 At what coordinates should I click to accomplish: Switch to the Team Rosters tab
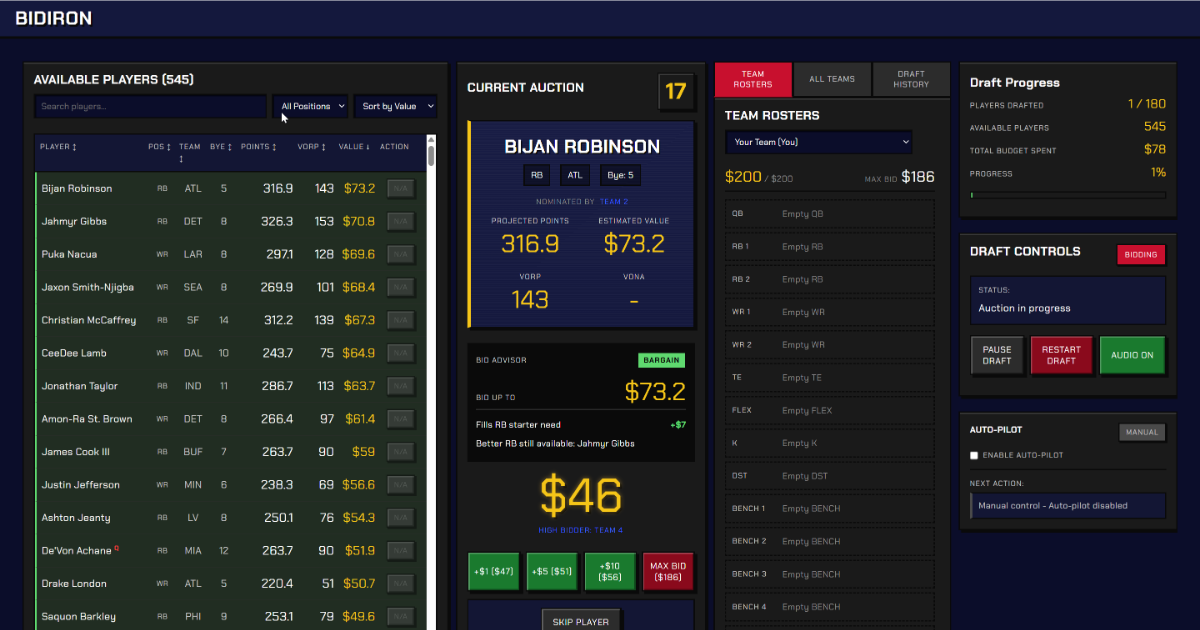(753, 79)
